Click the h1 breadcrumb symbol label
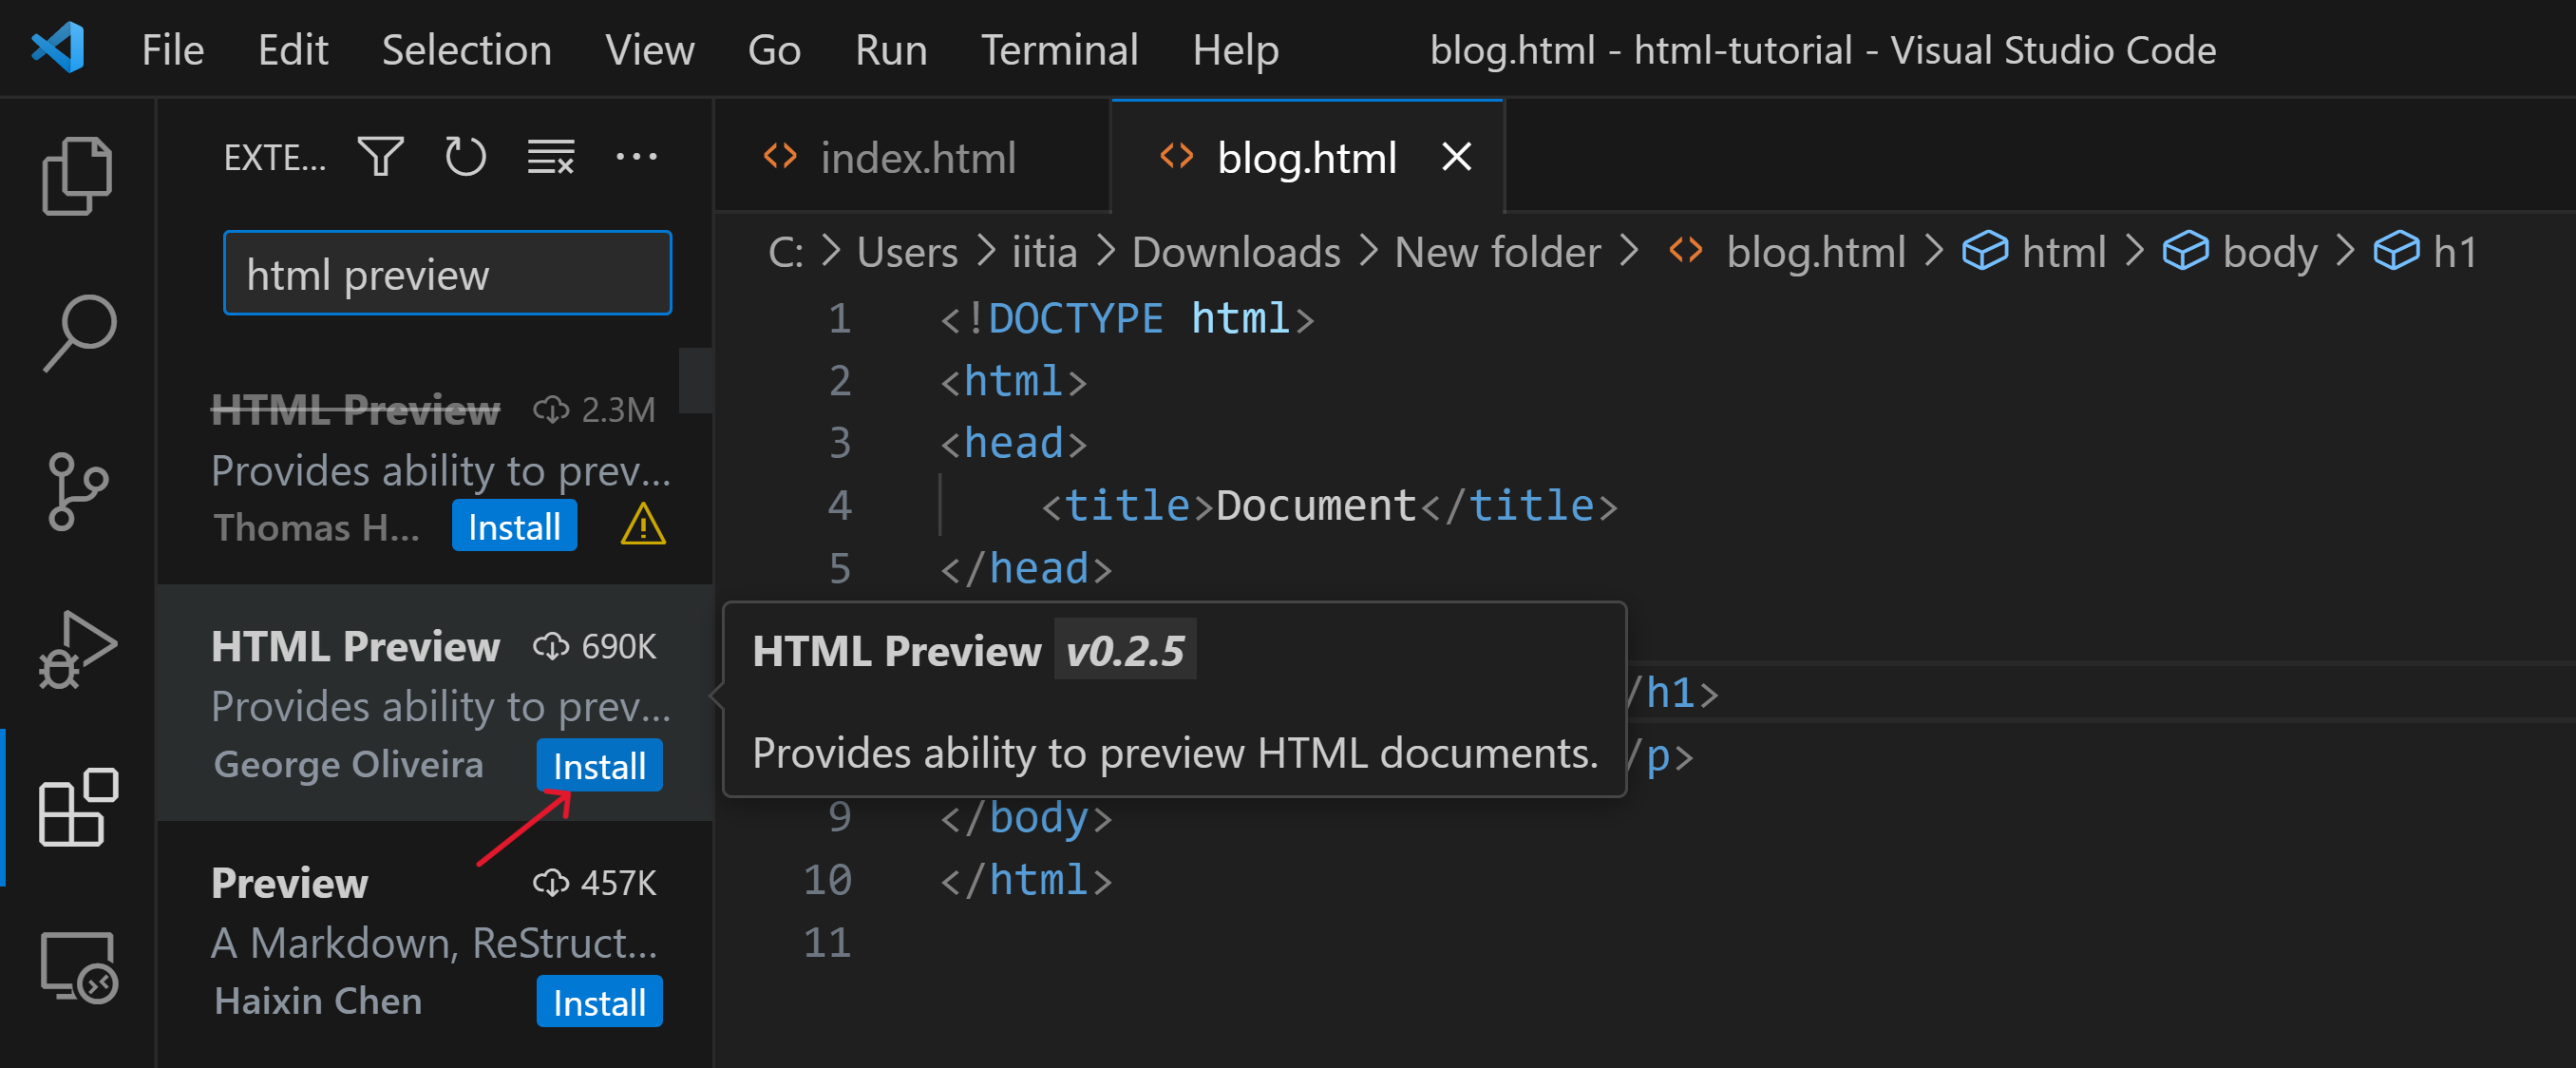Screen dimensions: 2576x1068 click(x=2454, y=251)
